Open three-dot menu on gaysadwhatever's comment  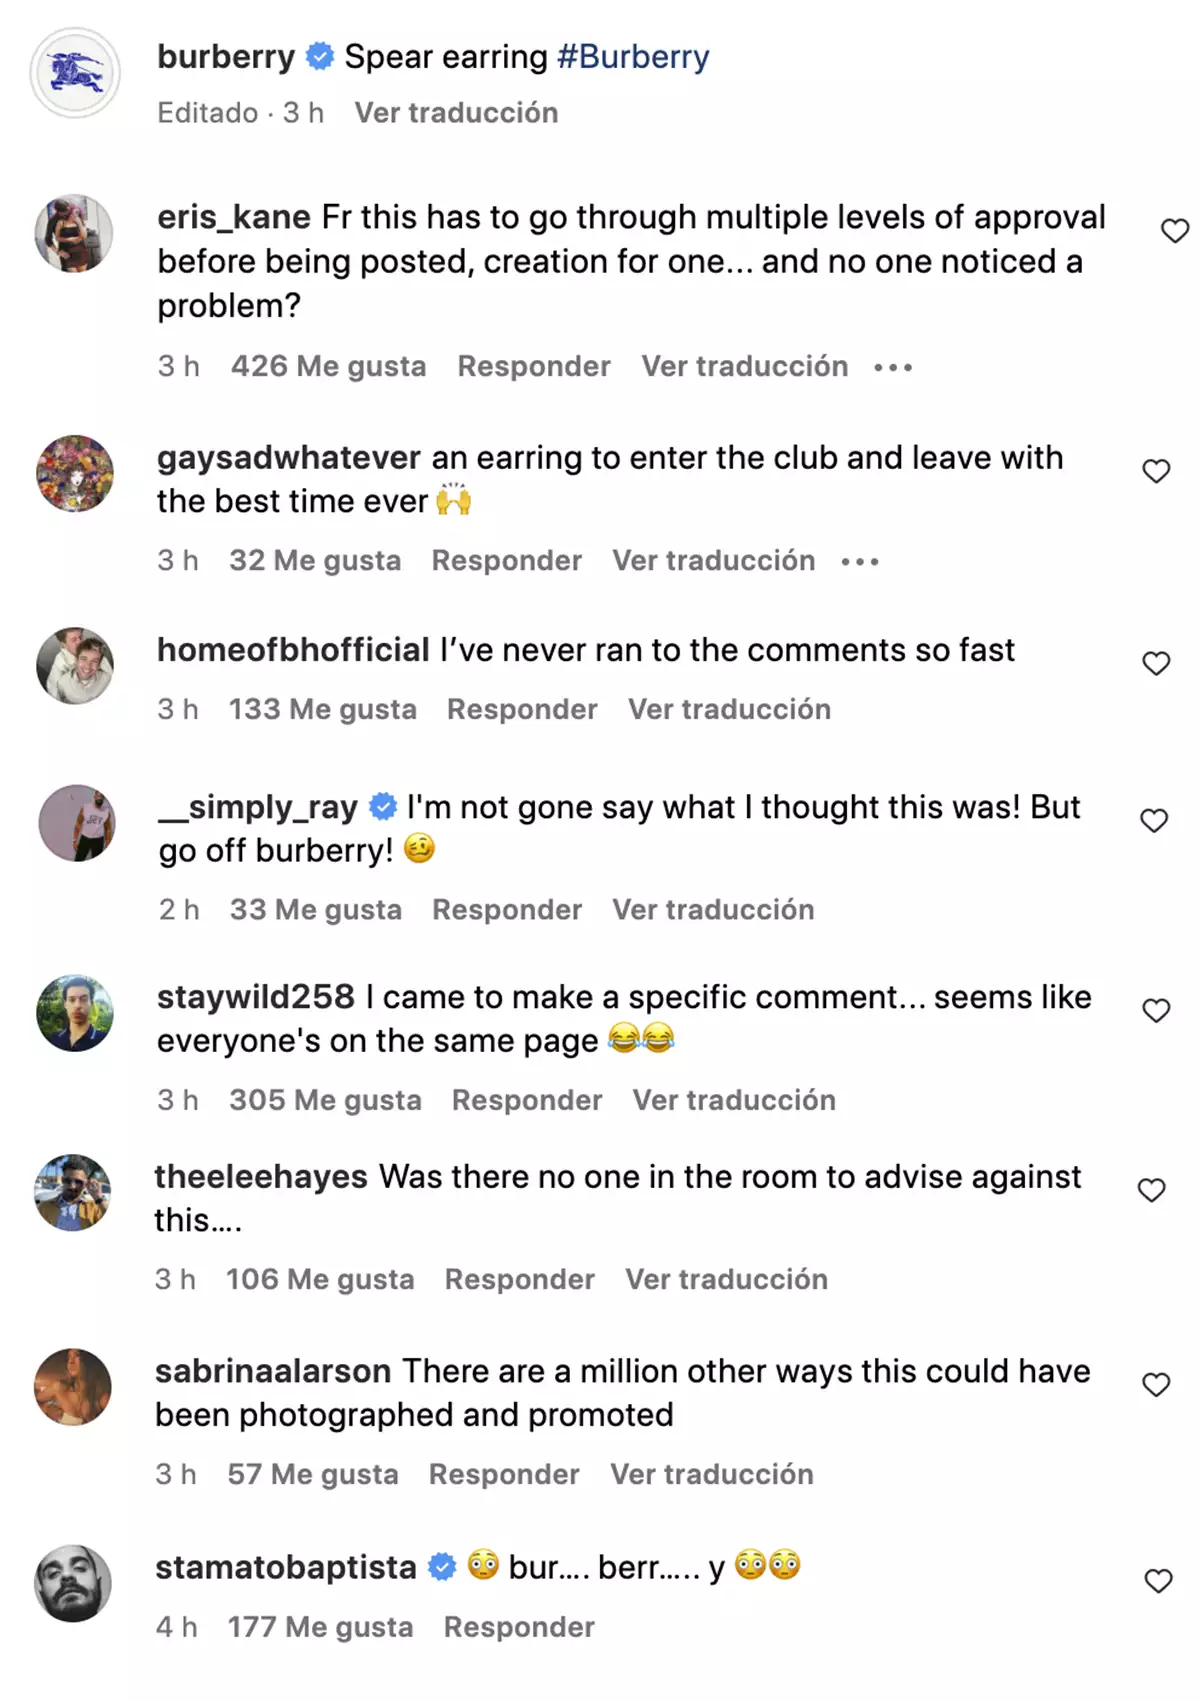tap(860, 562)
